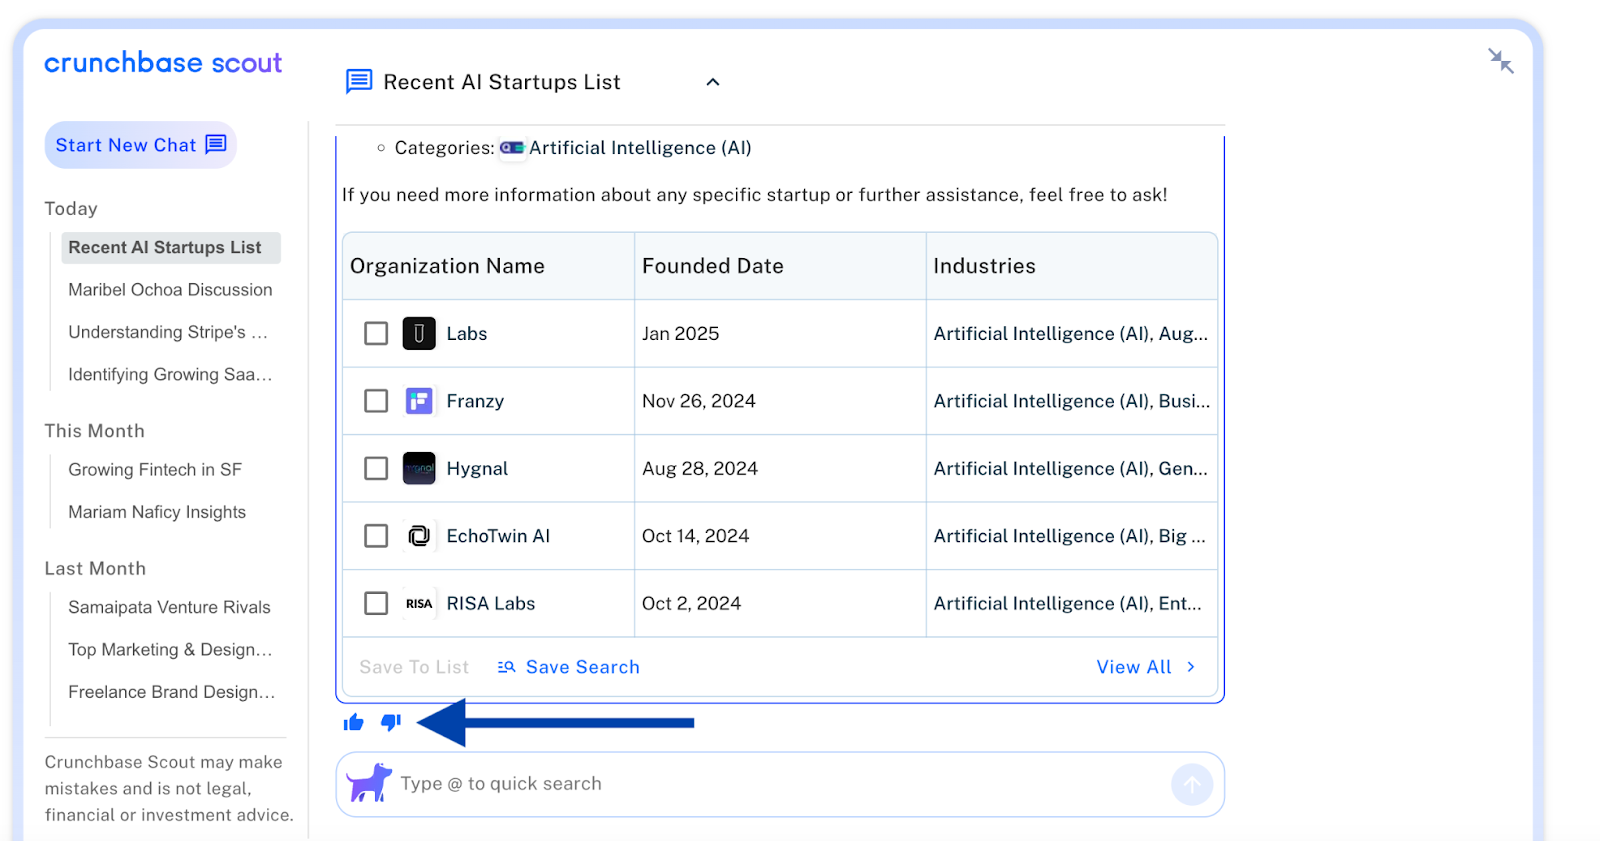Collapse the chat title dropdown chevron
Image resolution: width=1600 pixels, height=841 pixels.
pos(713,82)
